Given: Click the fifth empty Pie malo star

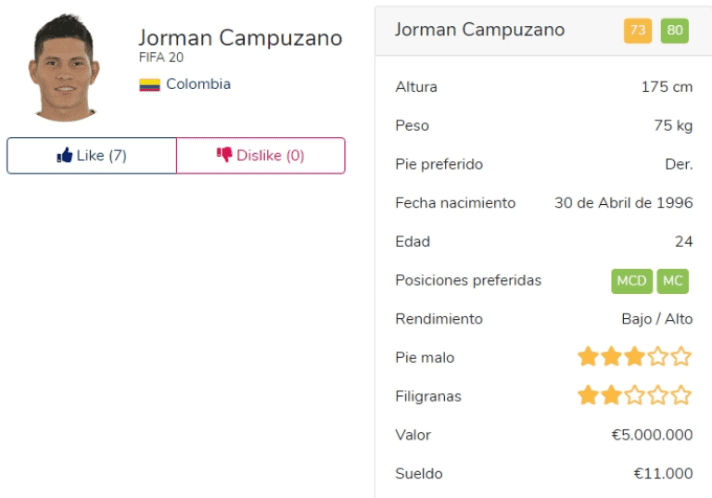Looking at the screenshot, I should 681,356.
